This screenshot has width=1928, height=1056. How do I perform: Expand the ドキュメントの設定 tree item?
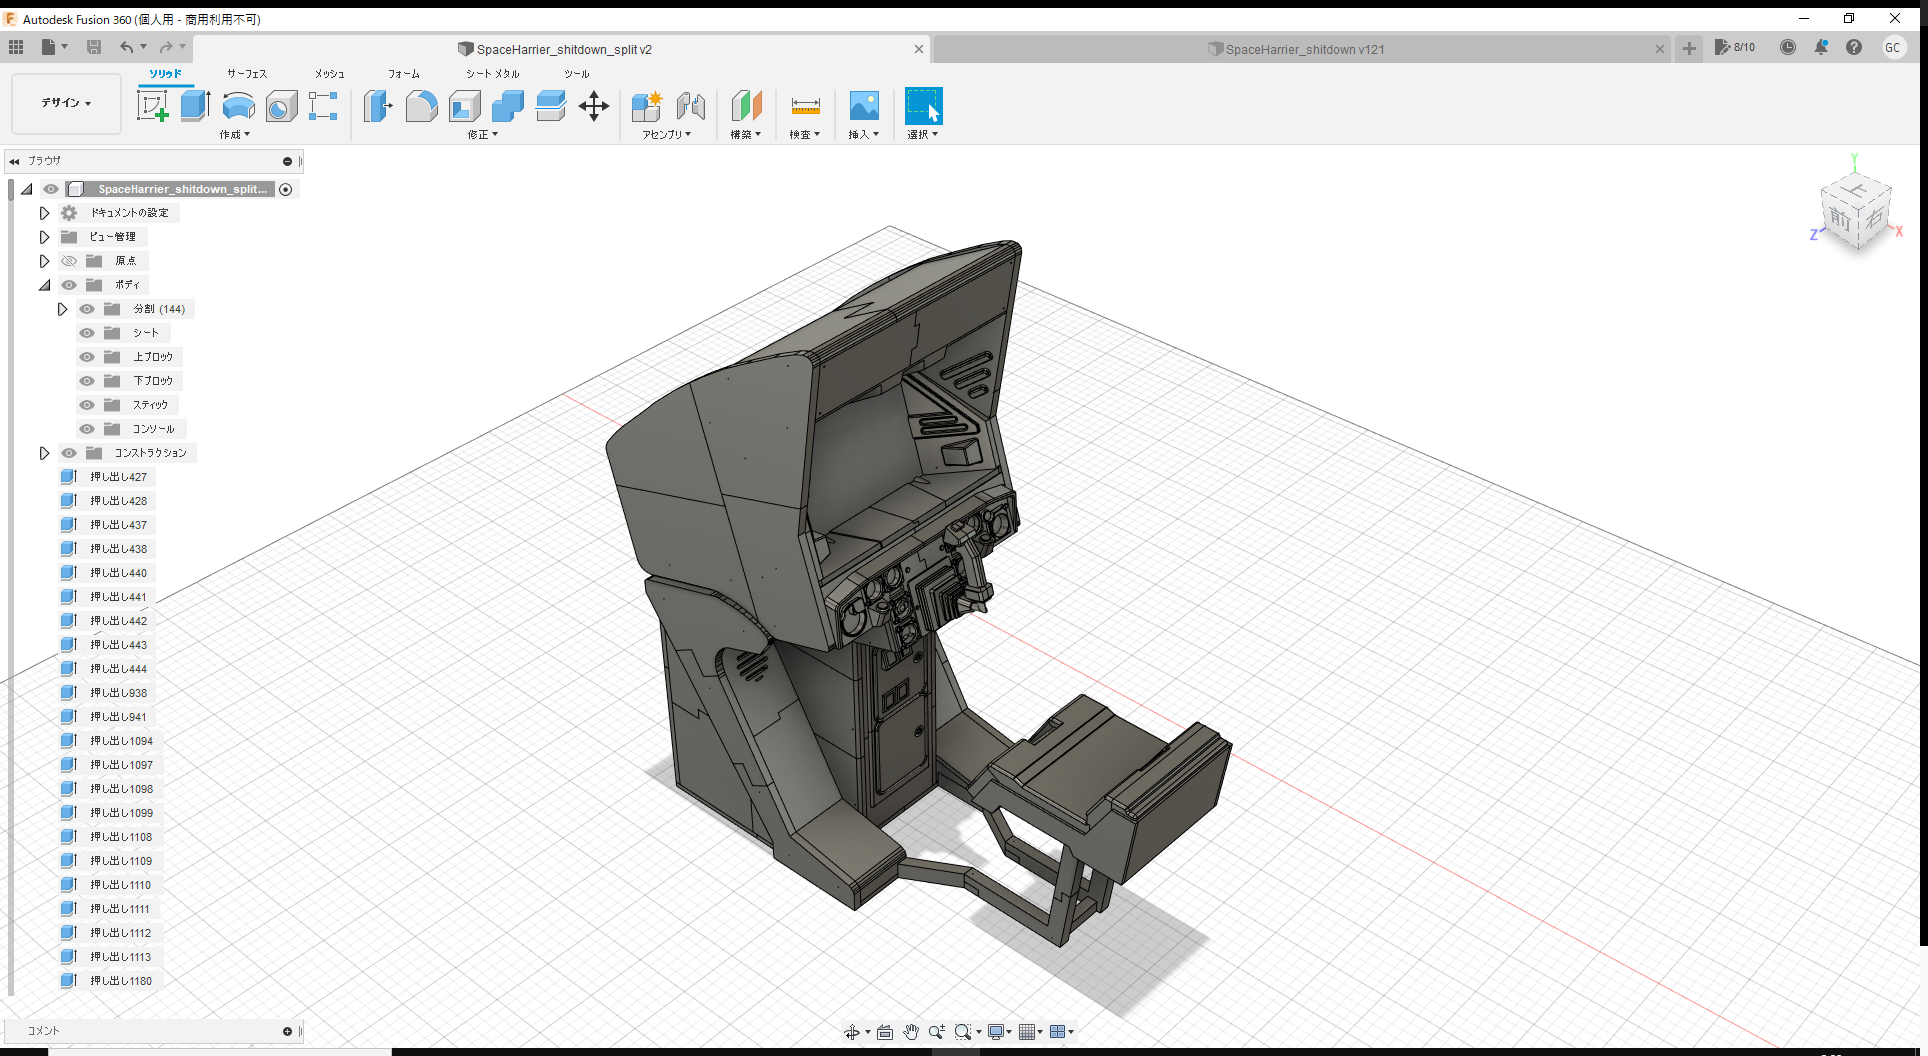(x=44, y=212)
